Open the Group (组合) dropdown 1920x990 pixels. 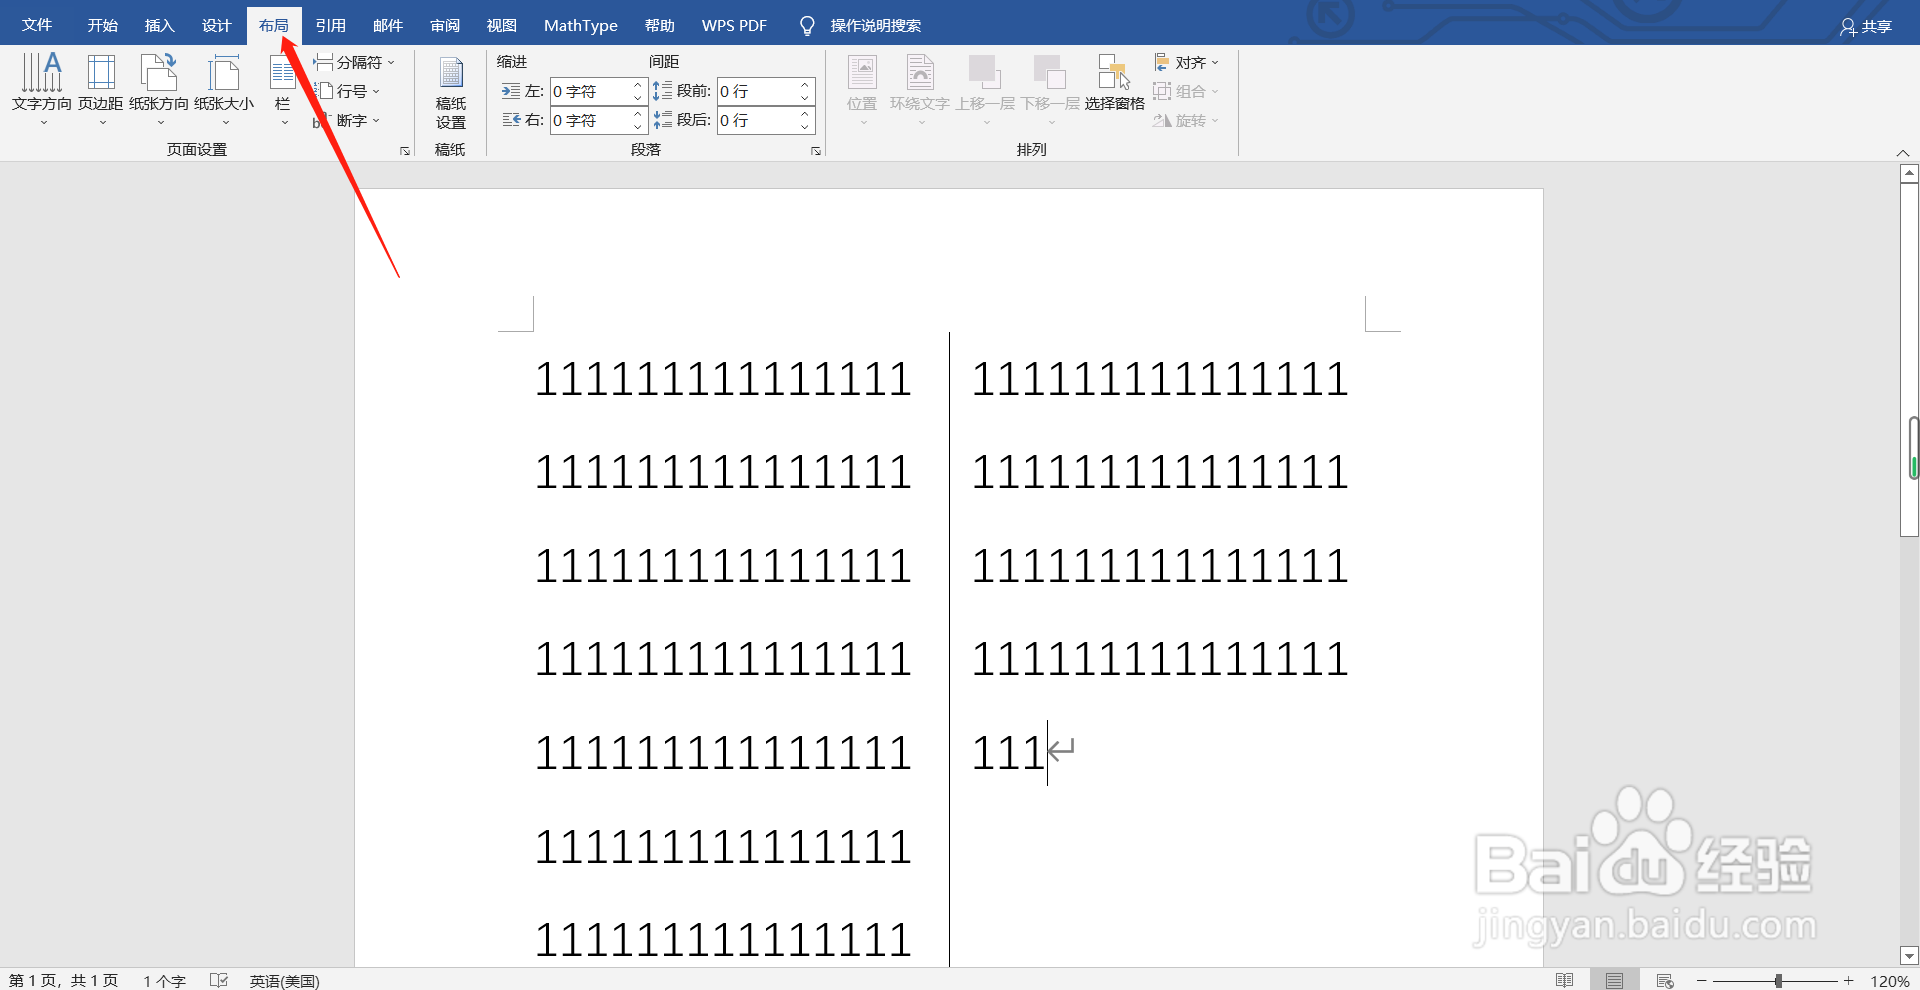(1186, 91)
